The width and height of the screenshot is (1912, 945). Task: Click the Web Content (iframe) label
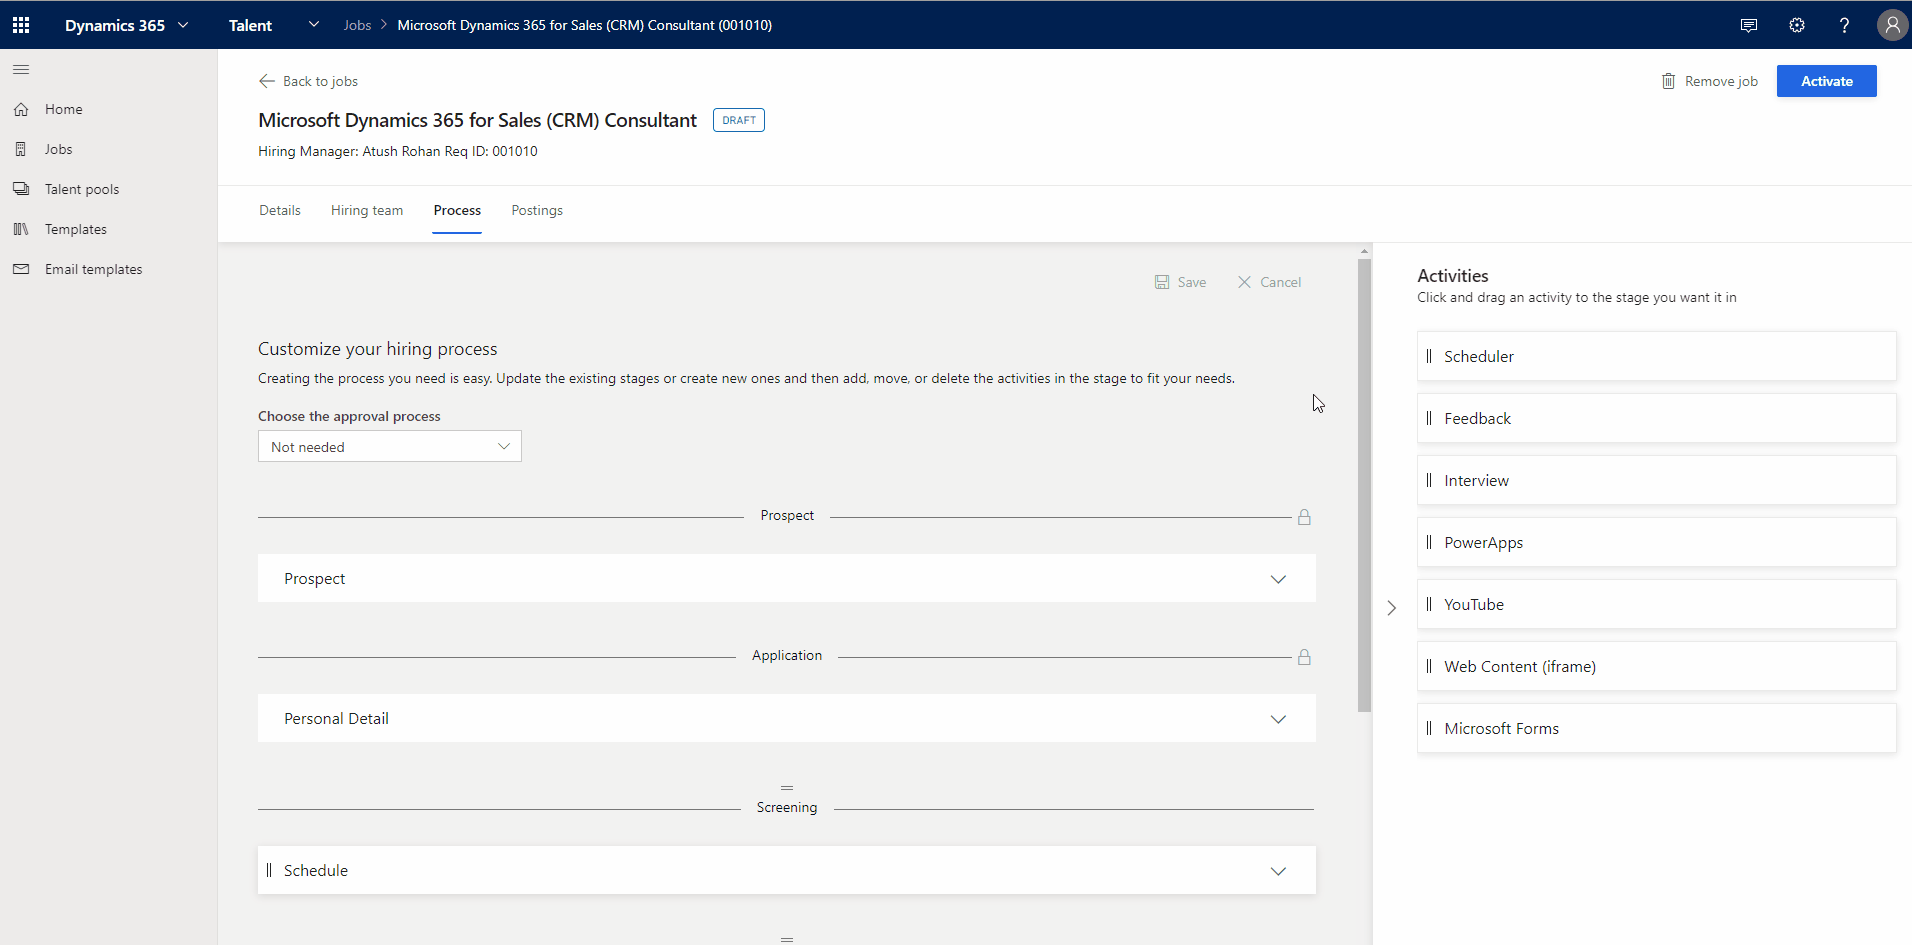click(x=1520, y=666)
